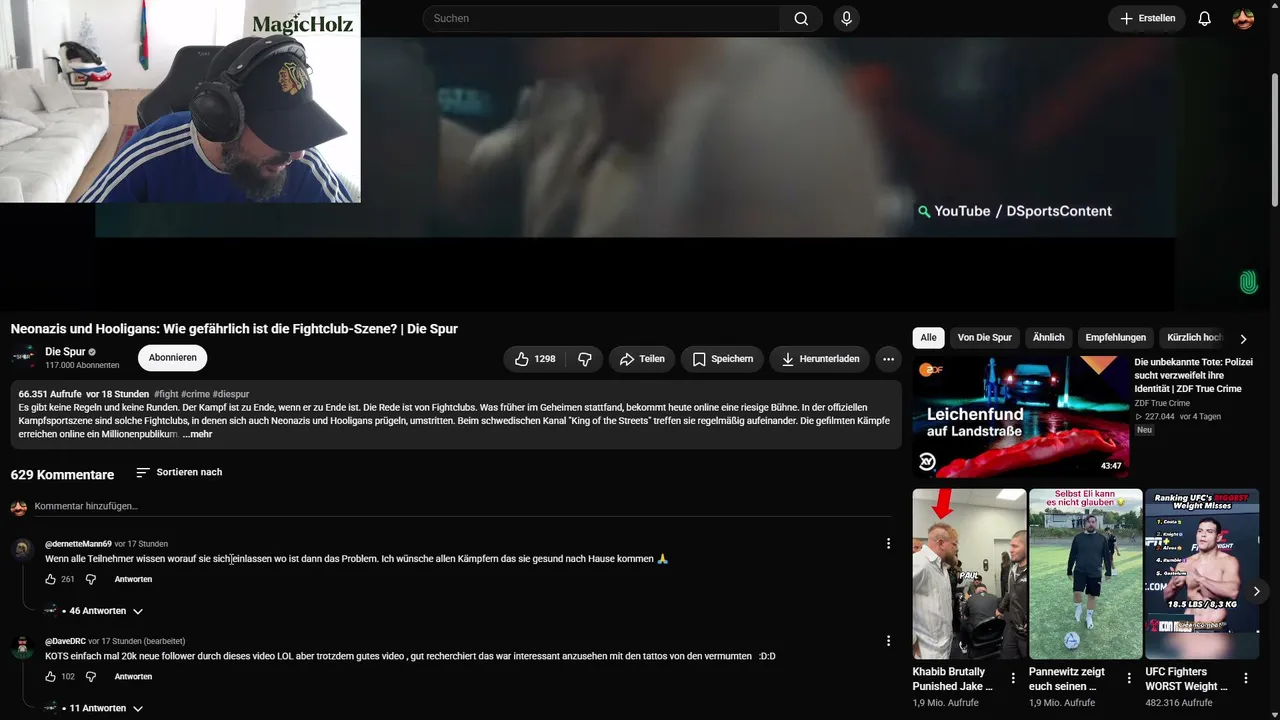Image resolution: width=1280 pixels, height=720 pixels.
Task: Save the video with Speichern
Action: tap(722, 359)
